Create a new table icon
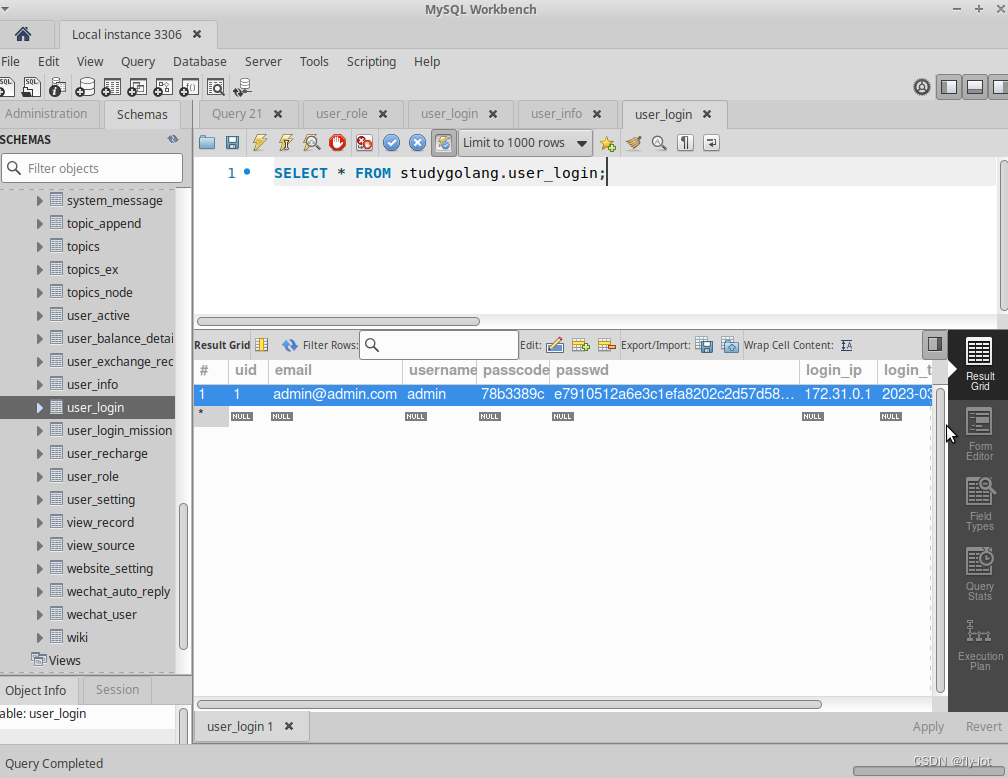1008x778 pixels. pos(111,87)
